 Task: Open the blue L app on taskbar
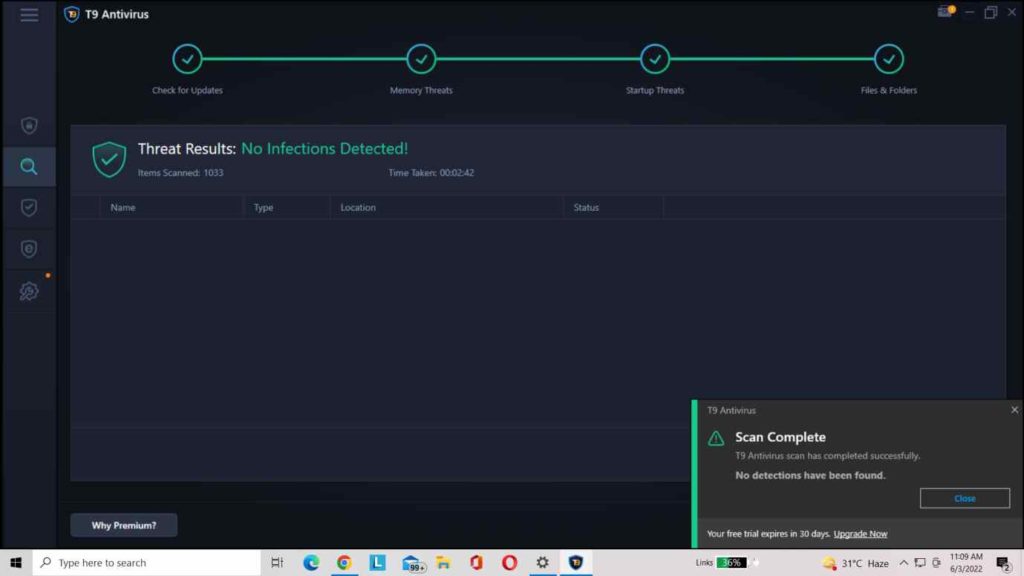click(x=377, y=562)
